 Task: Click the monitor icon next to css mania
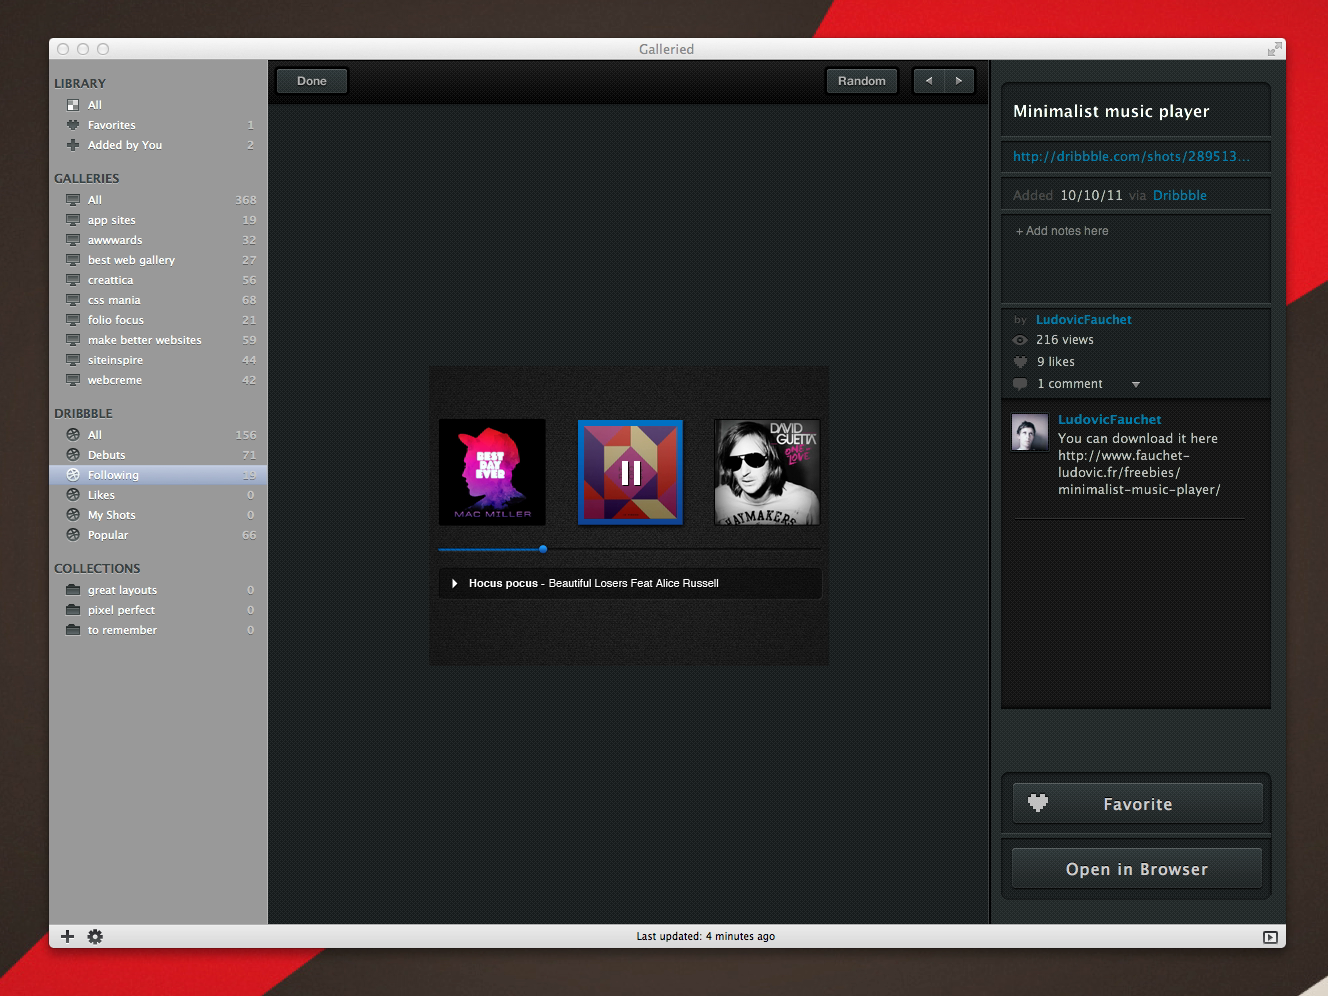[73, 300]
